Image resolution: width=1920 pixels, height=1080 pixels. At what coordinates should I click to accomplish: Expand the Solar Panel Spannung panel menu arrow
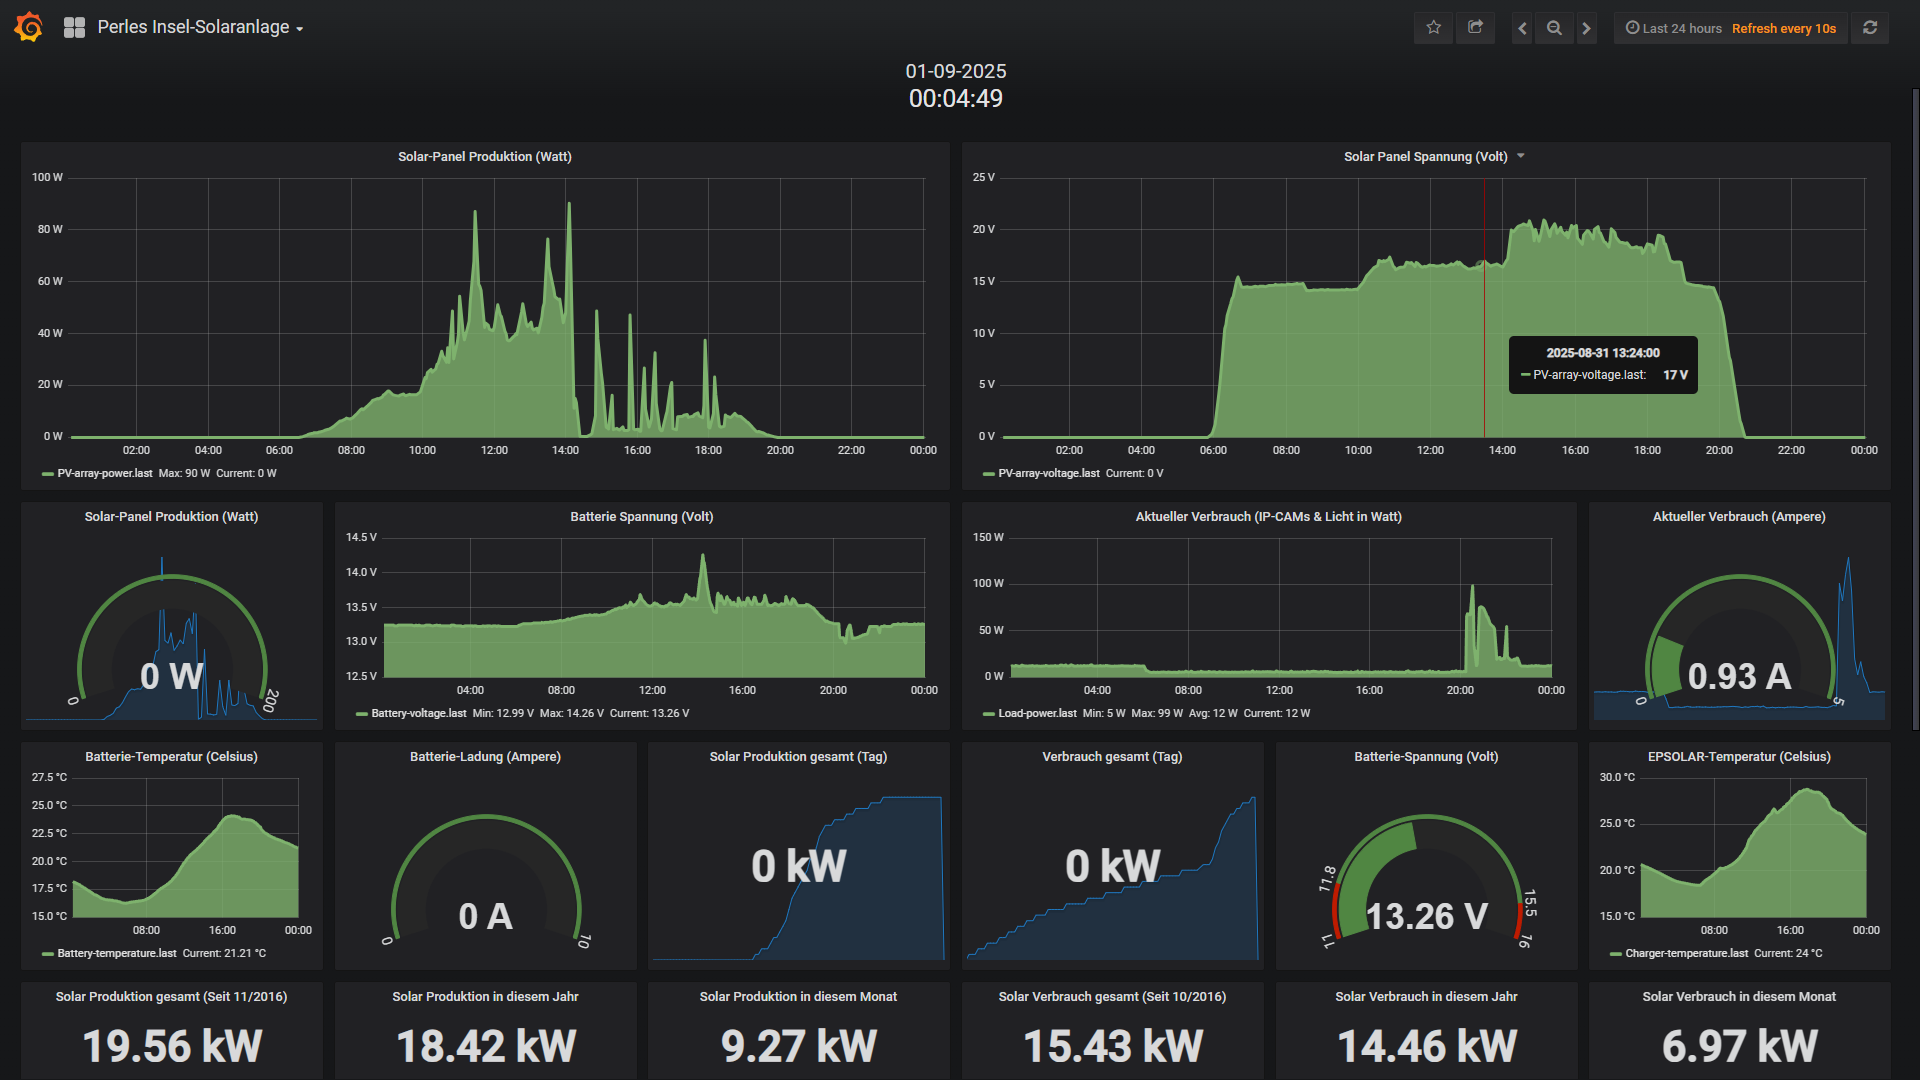pyautogui.click(x=1521, y=156)
